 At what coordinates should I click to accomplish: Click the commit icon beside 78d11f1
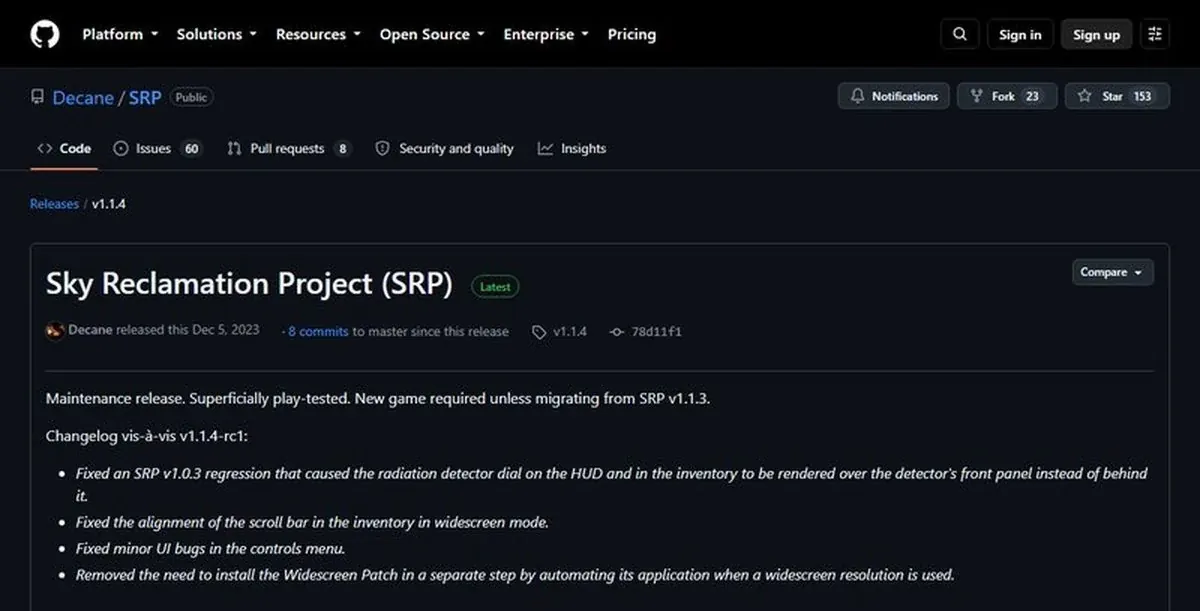[617, 331]
